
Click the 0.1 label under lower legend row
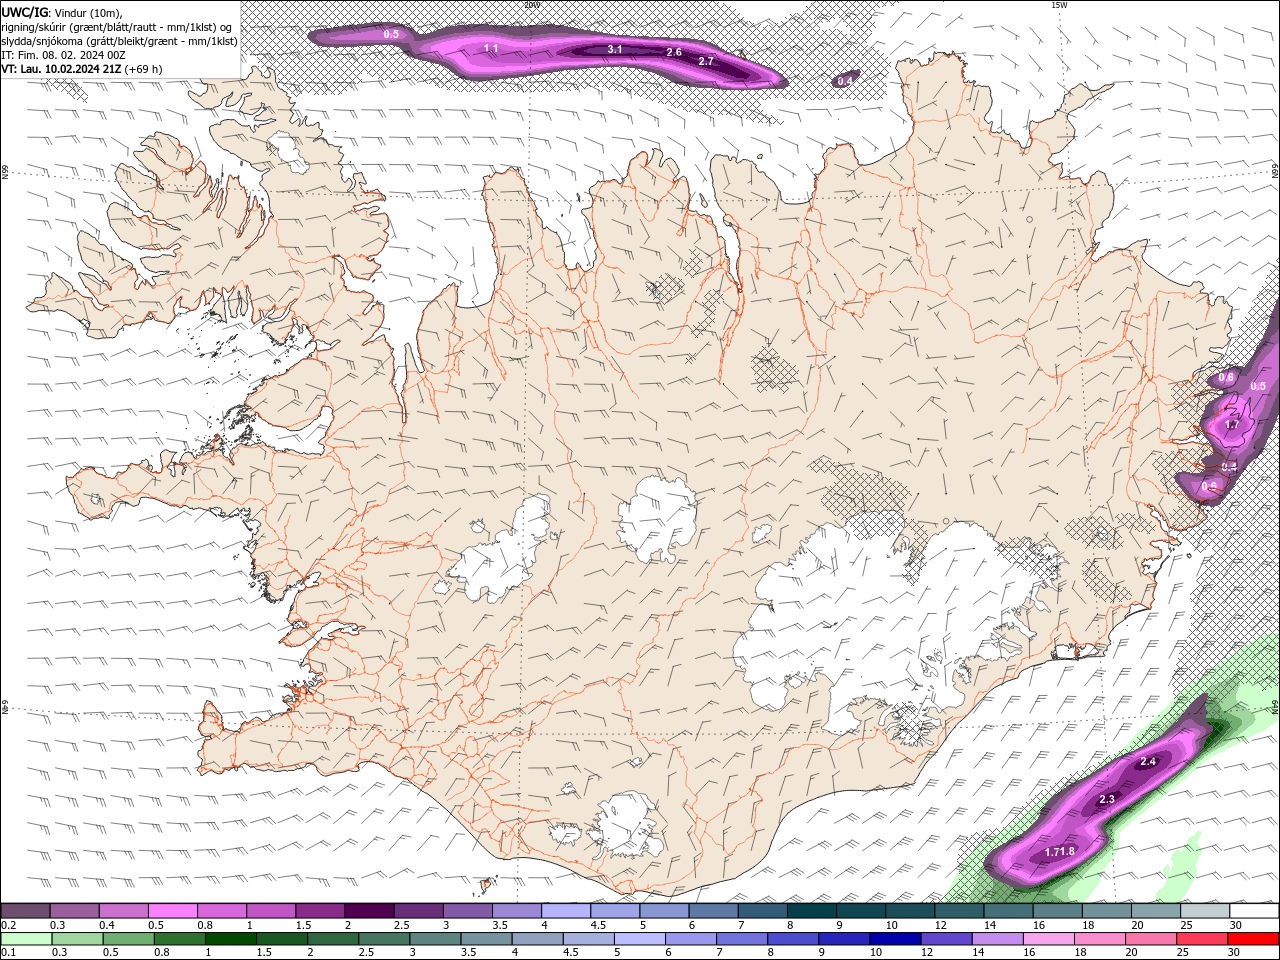click(x=9, y=952)
